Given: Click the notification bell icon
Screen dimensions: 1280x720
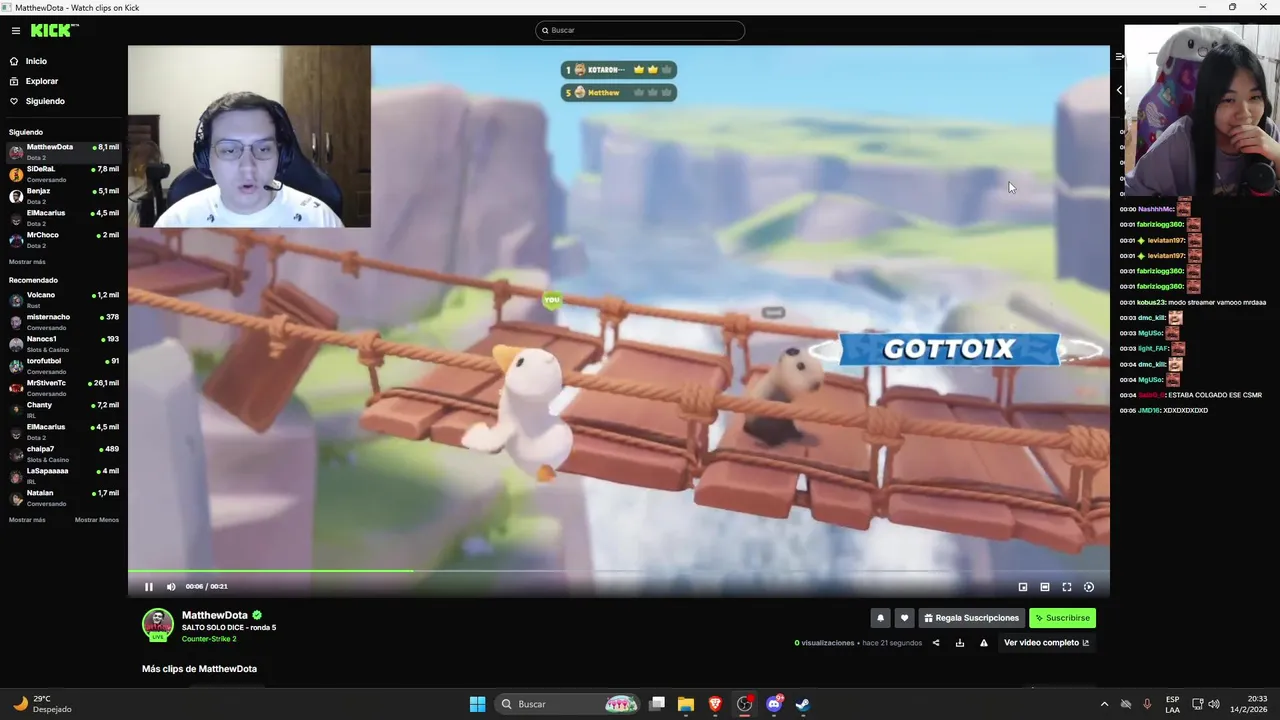Looking at the screenshot, I should [x=880, y=618].
